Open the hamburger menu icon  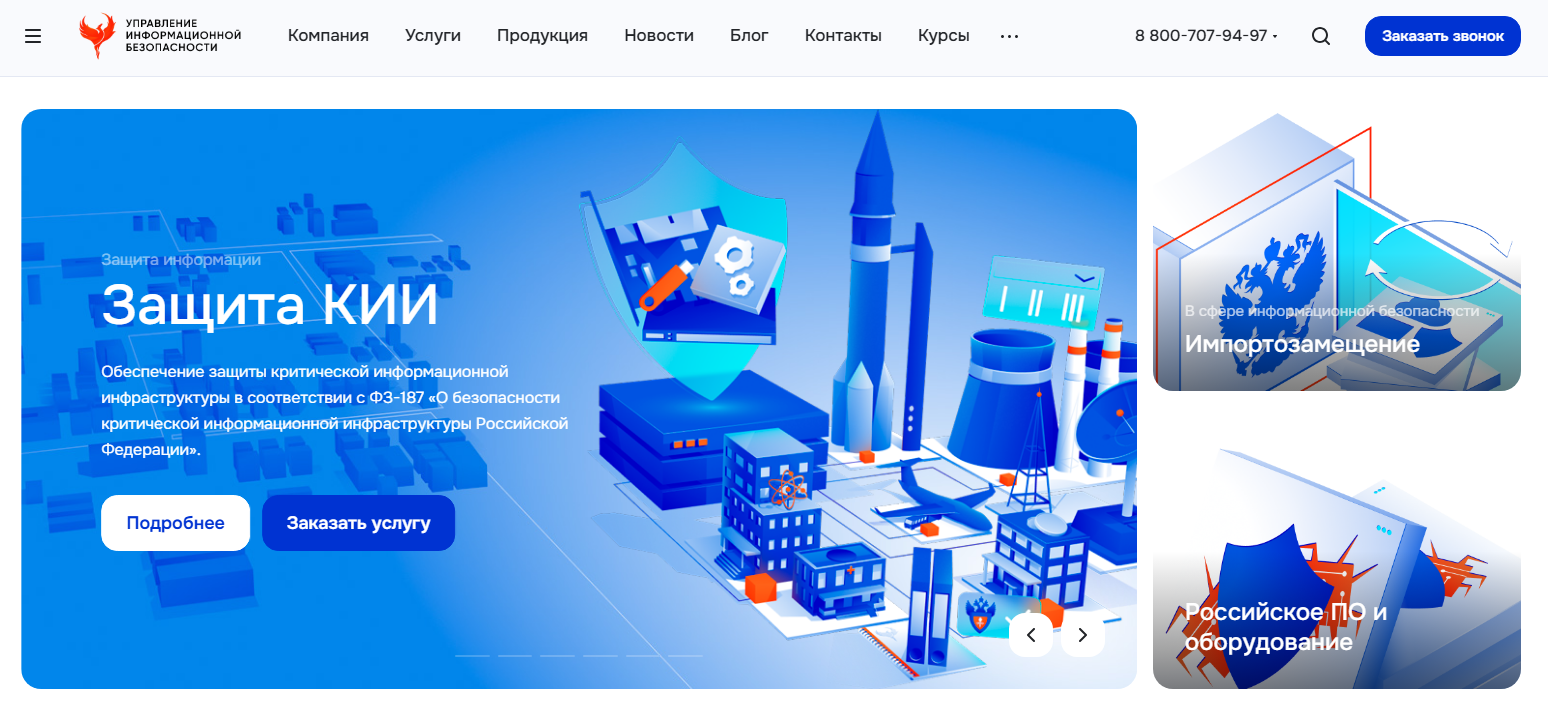(x=33, y=36)
